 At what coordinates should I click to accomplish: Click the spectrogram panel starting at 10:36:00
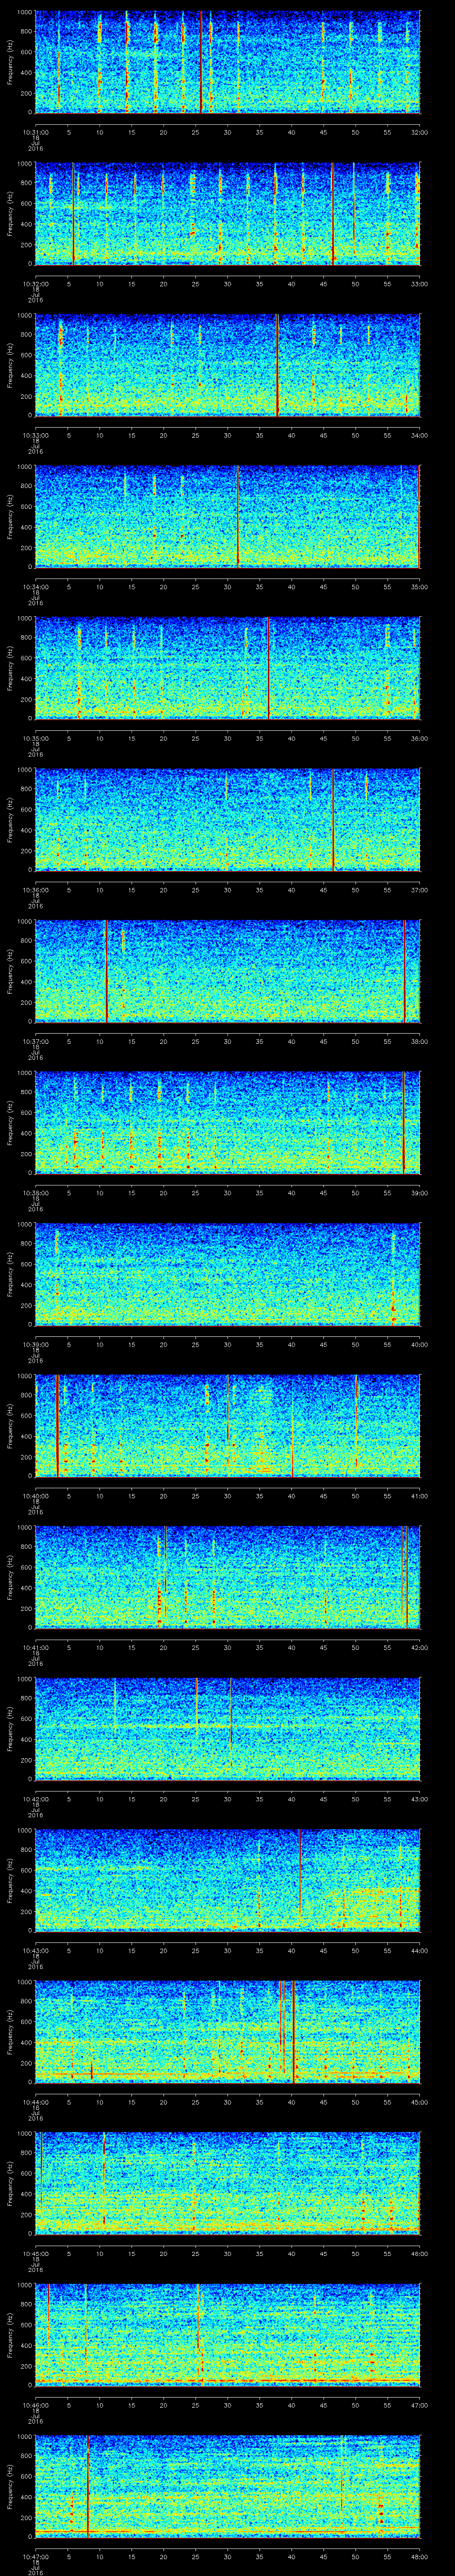tap(227, 819)
